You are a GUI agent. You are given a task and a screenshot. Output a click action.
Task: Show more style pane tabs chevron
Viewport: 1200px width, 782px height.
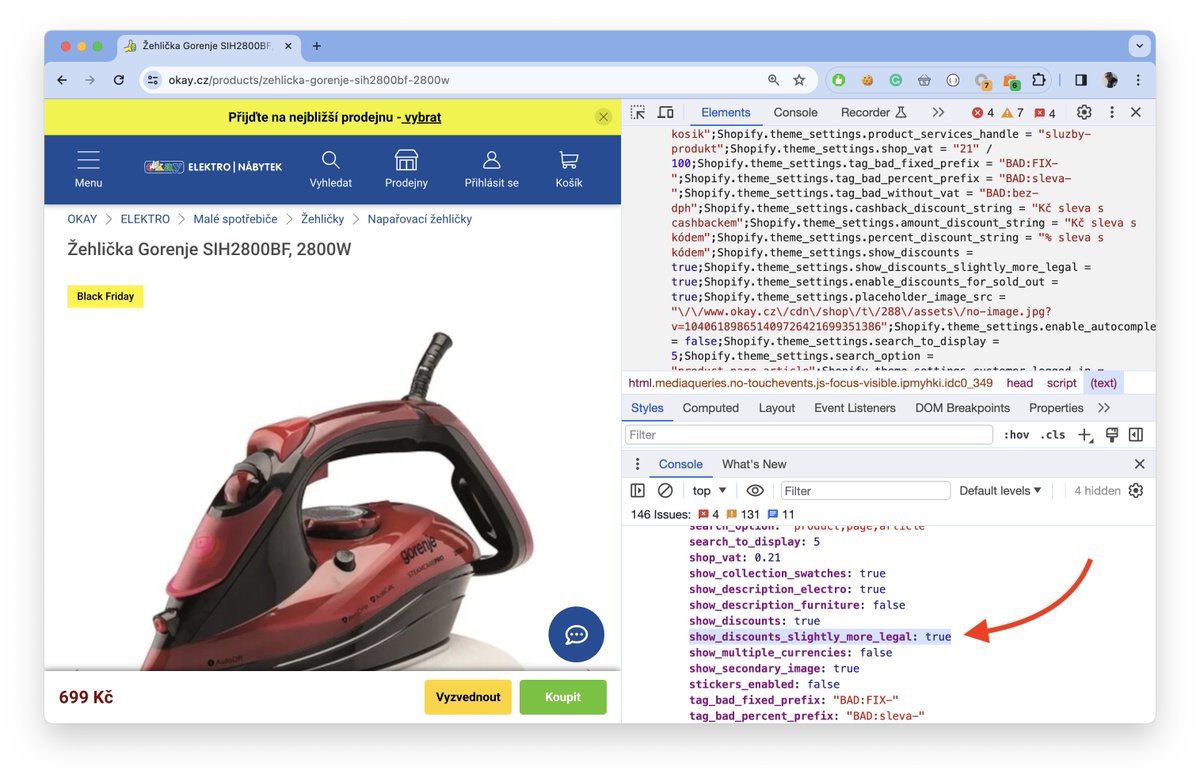point(1104,408)
